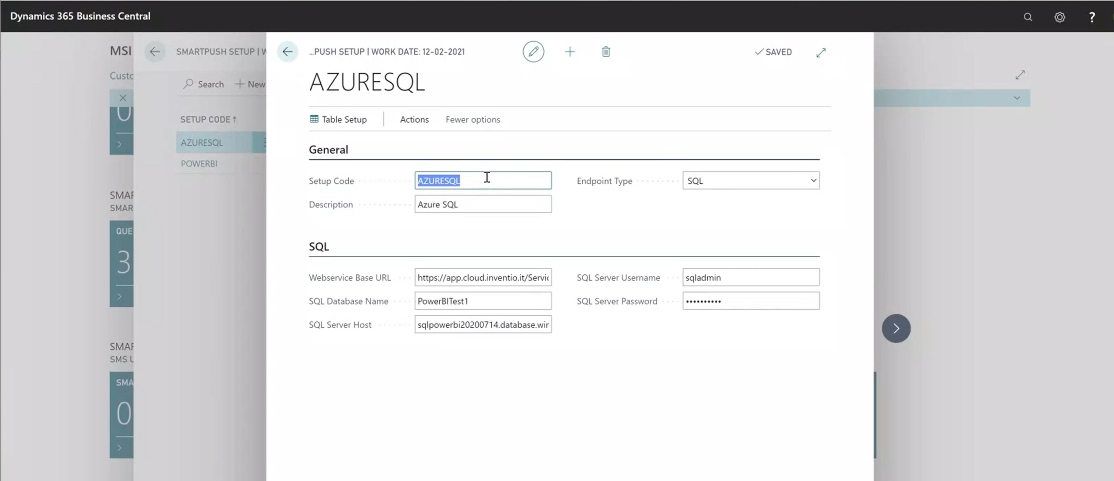Sort by SETUP CODE column header

pos(208,119)
